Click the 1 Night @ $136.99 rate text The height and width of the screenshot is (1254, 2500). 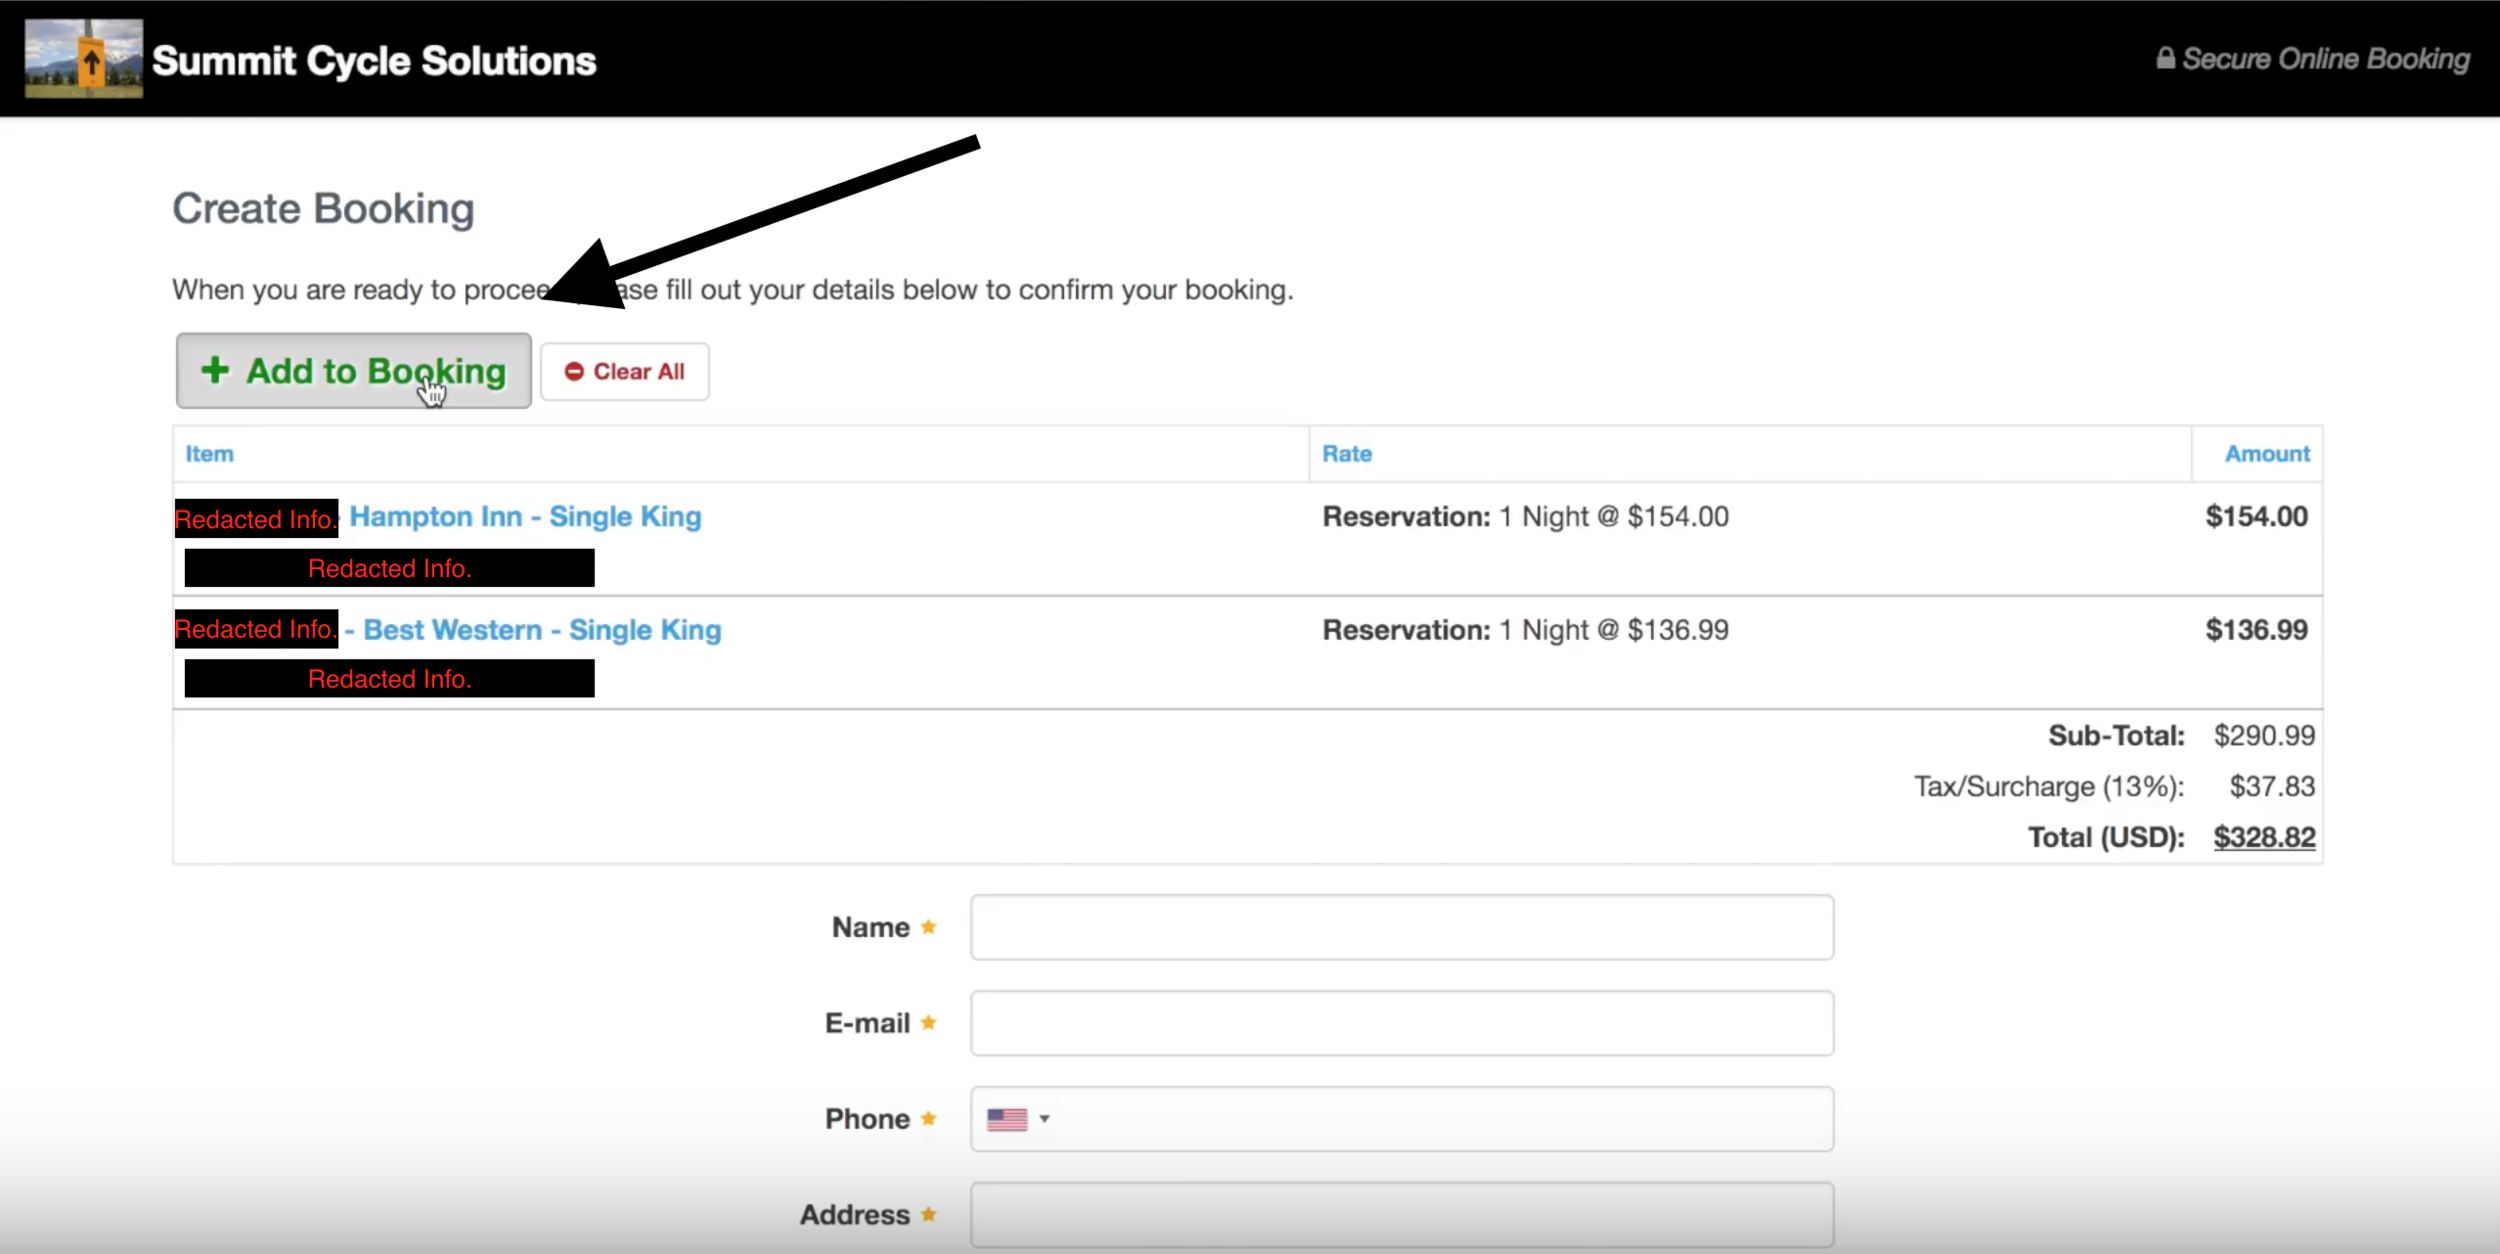(x=1613, y=630)
